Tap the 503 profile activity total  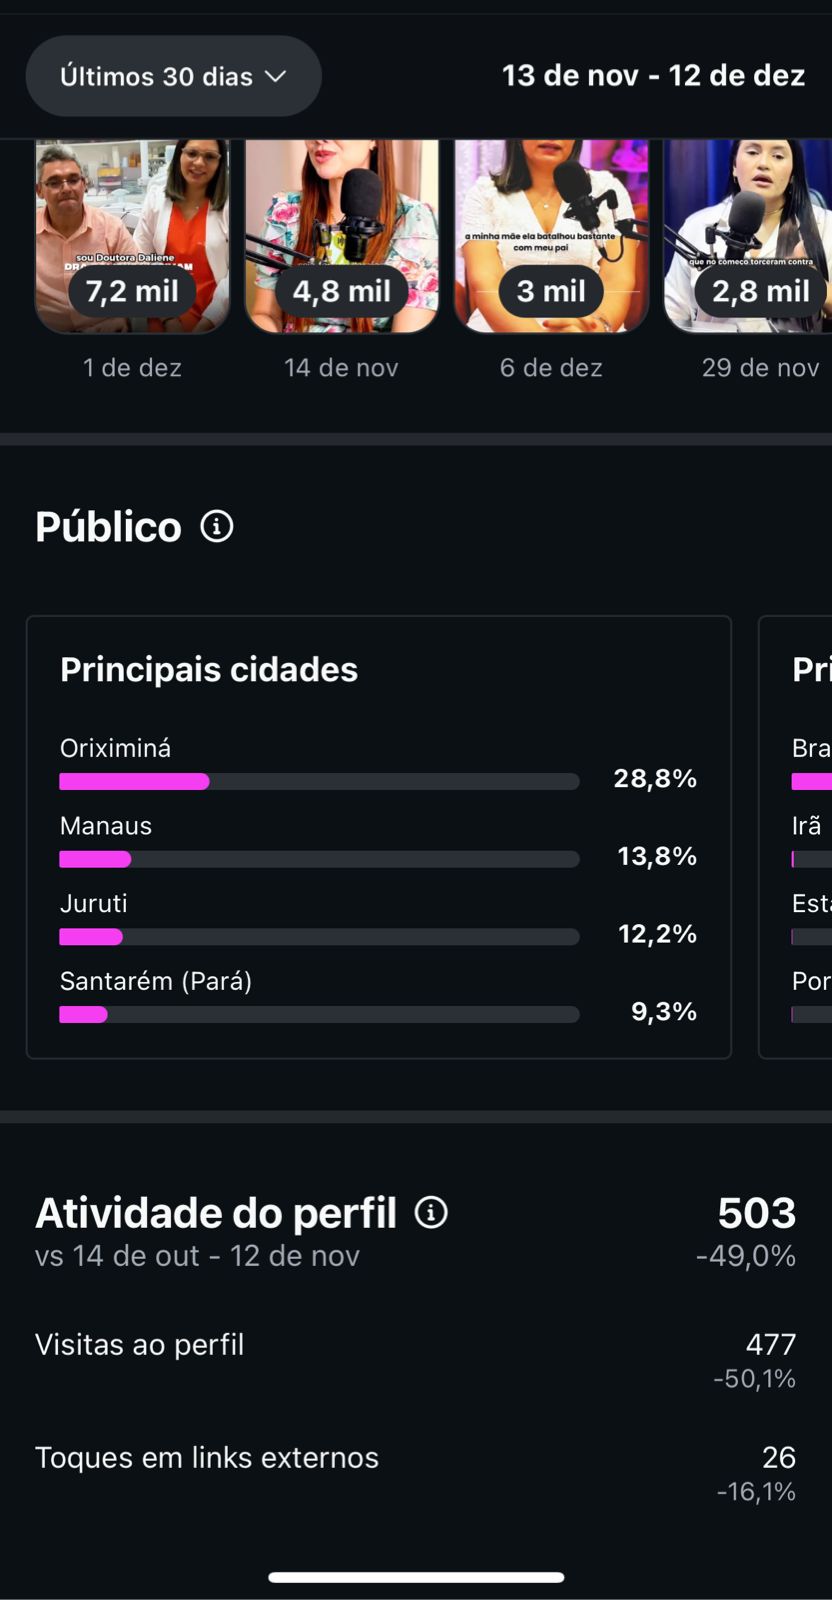pyautogui.click(x=756, y=1213)
